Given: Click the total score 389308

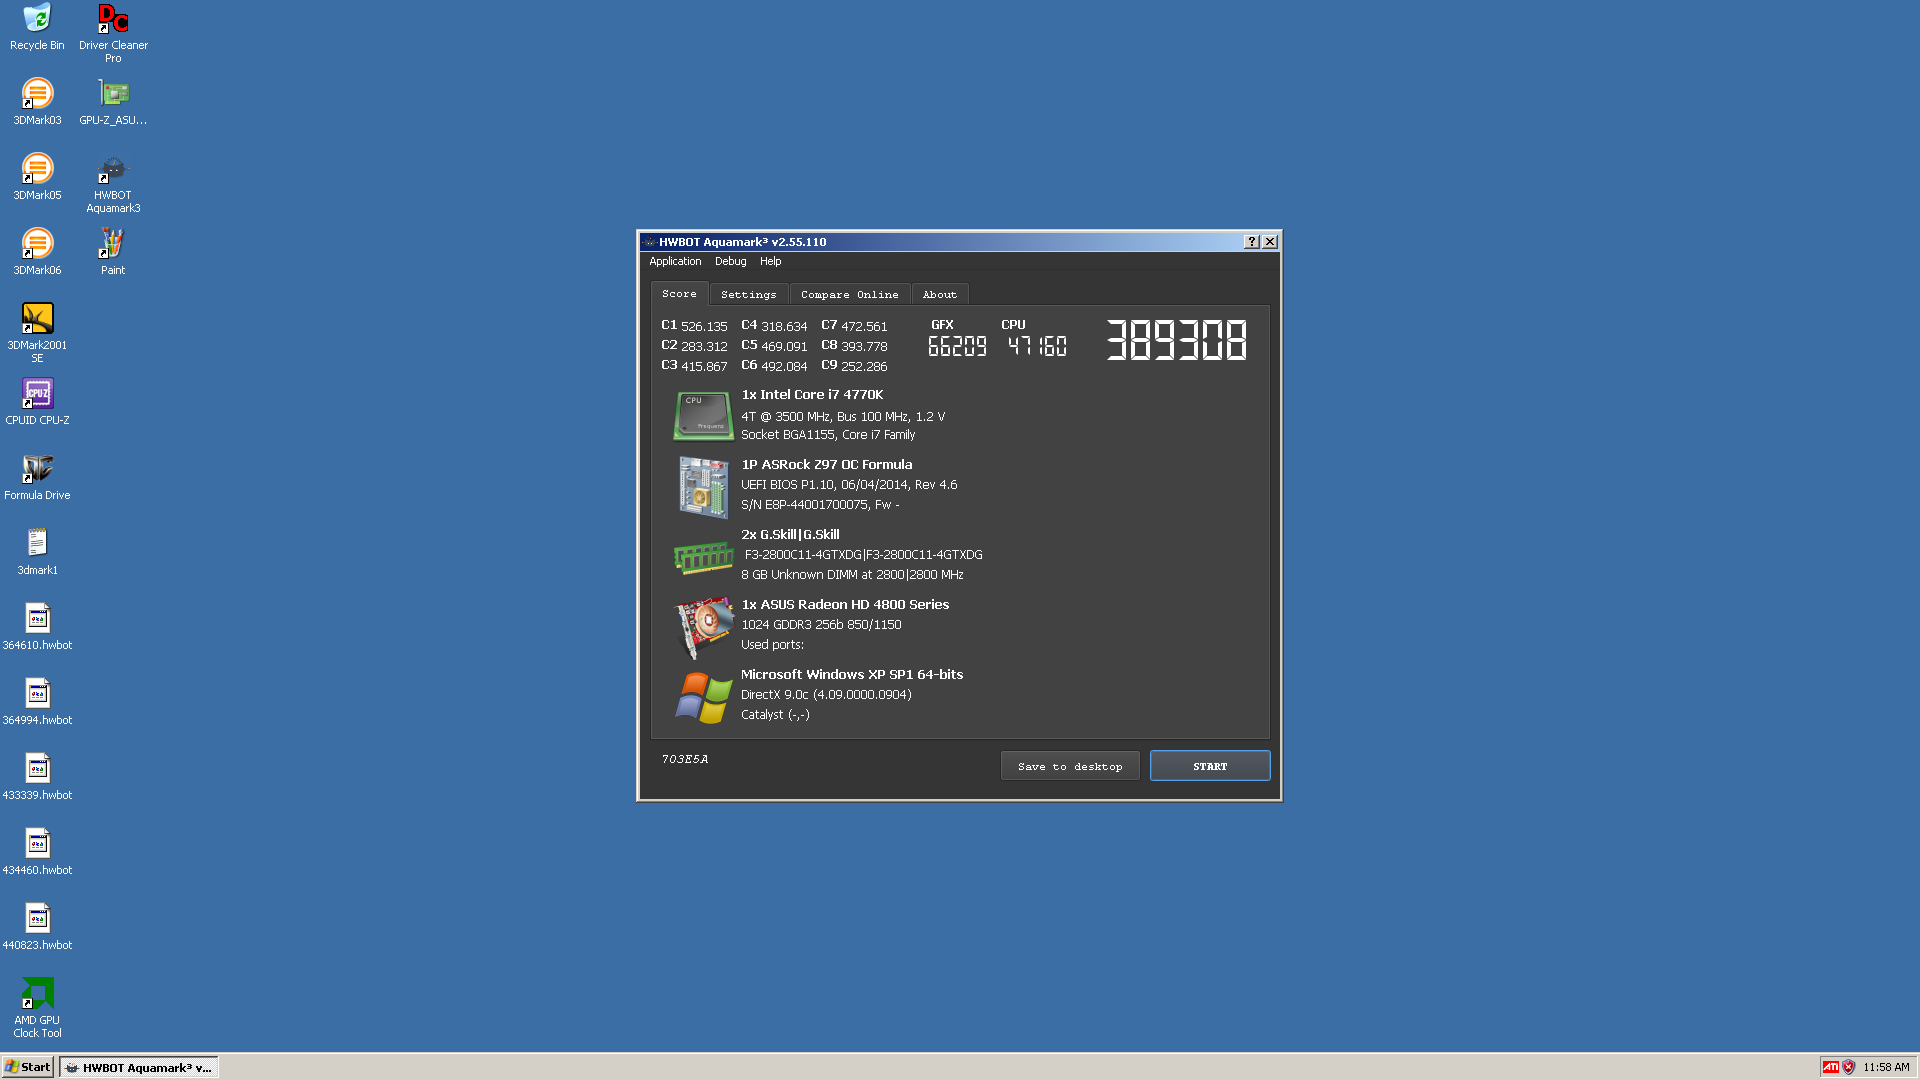Looking at the screenshot, I should point(1176,340).
